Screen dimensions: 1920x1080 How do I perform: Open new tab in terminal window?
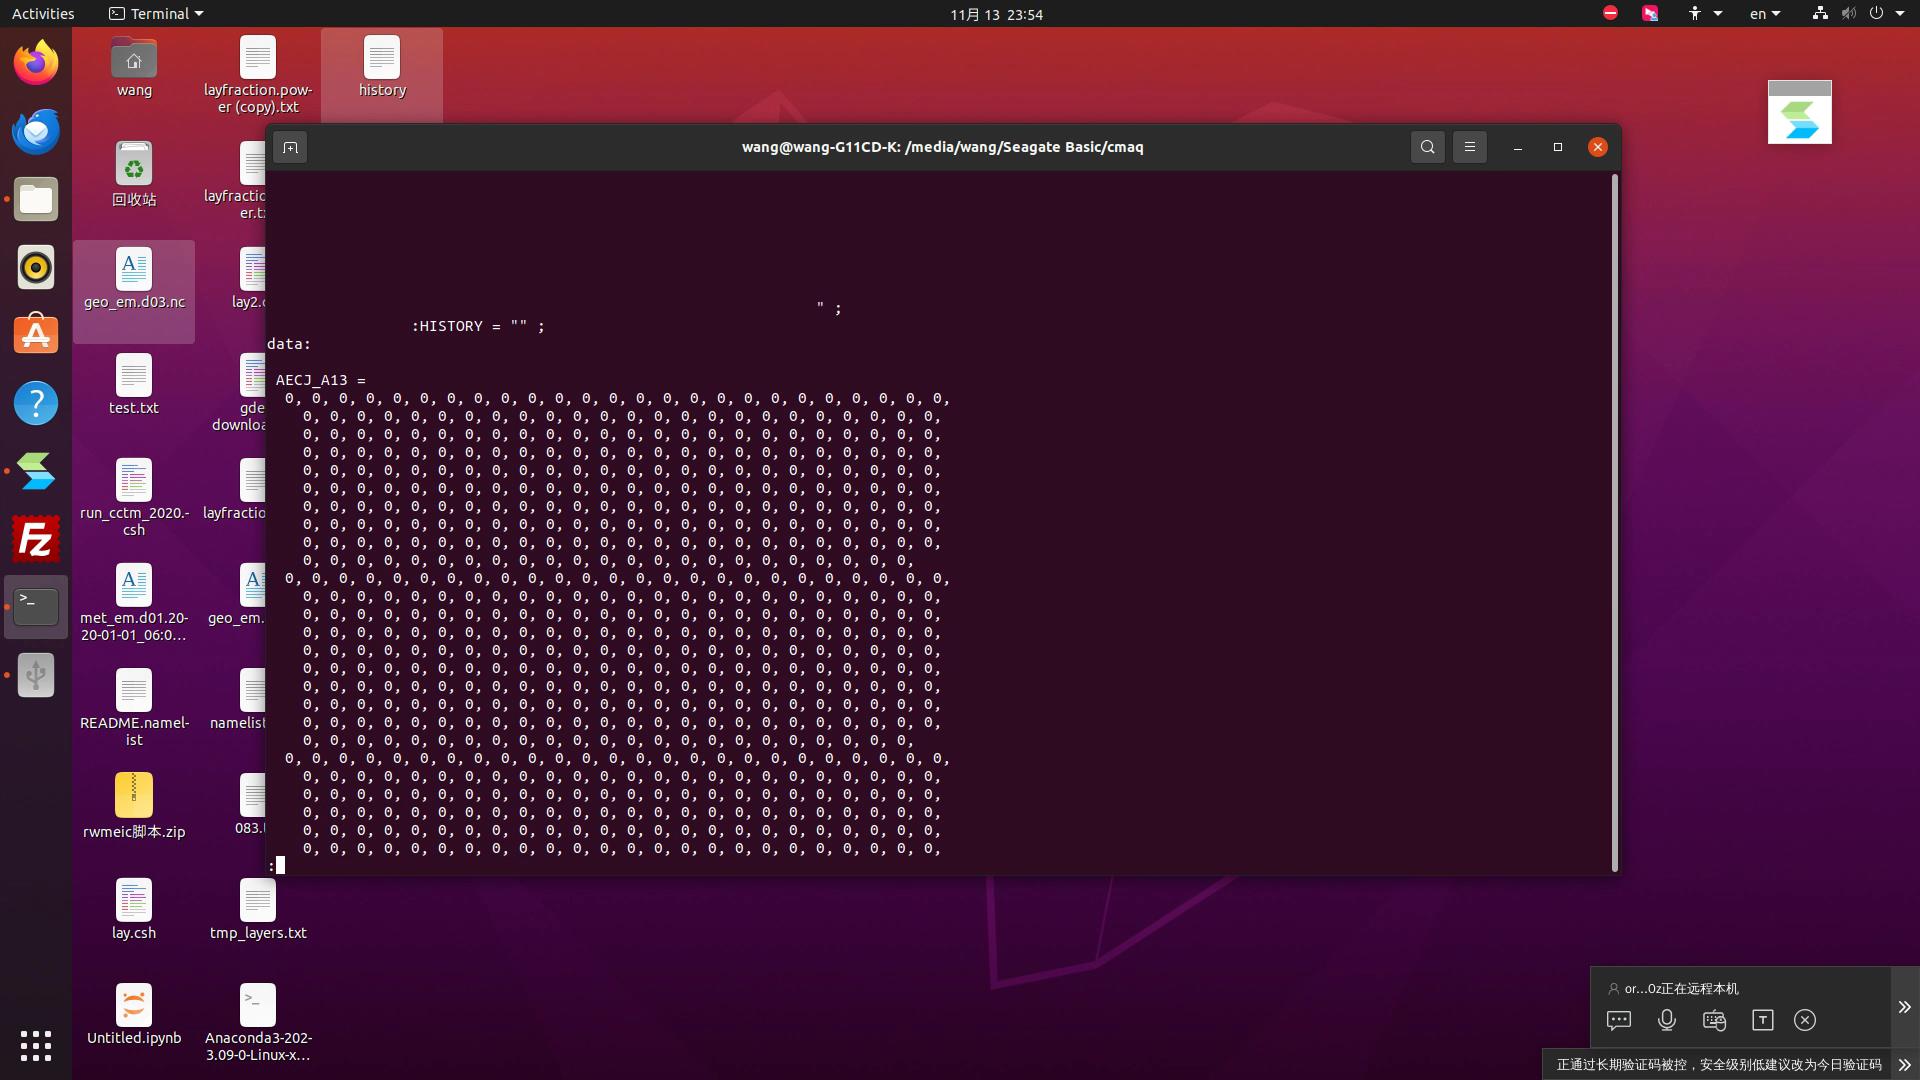[x=290, y=148]
